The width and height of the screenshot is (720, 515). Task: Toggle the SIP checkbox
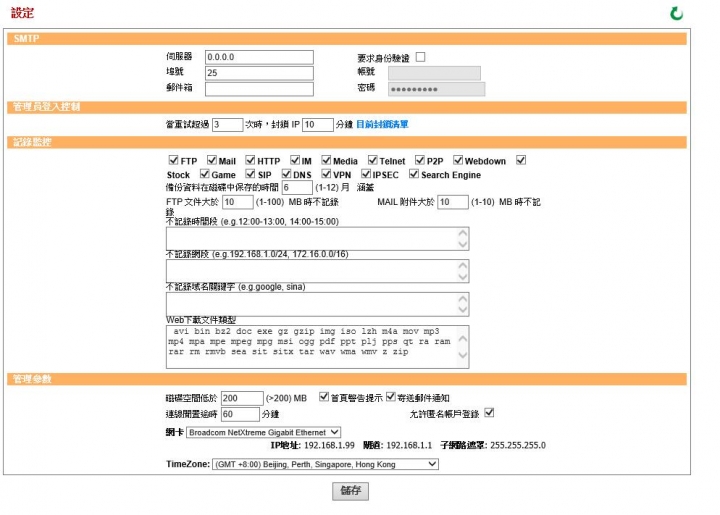250,174
